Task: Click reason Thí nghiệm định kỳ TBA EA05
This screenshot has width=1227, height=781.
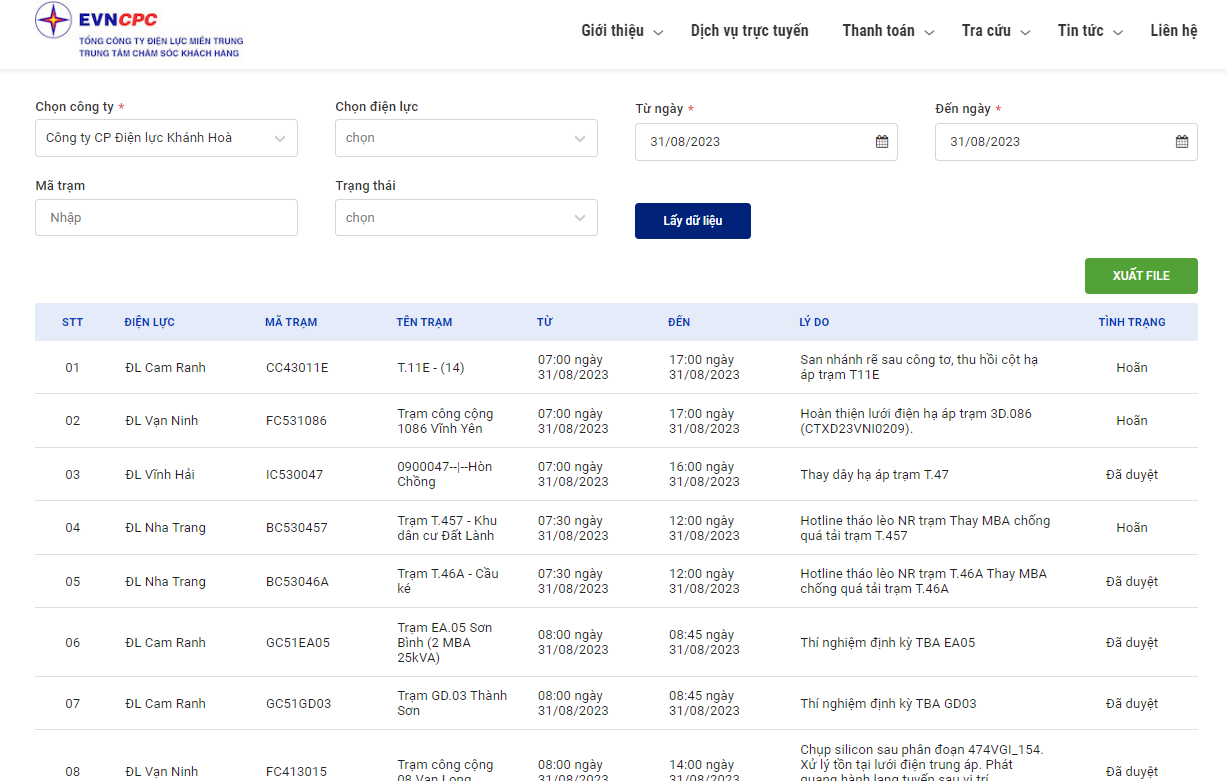Action: pyautogui.click(x=888, y=643)
